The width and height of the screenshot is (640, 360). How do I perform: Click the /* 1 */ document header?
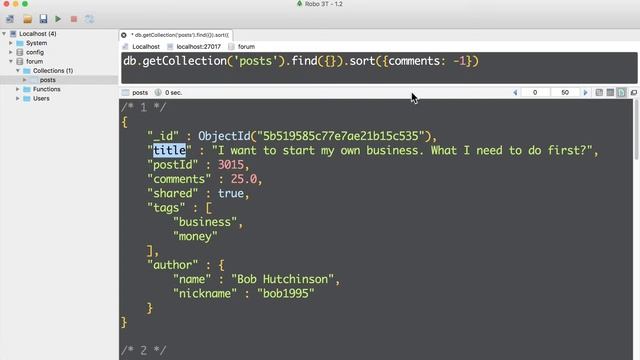(x=143, y=107)
